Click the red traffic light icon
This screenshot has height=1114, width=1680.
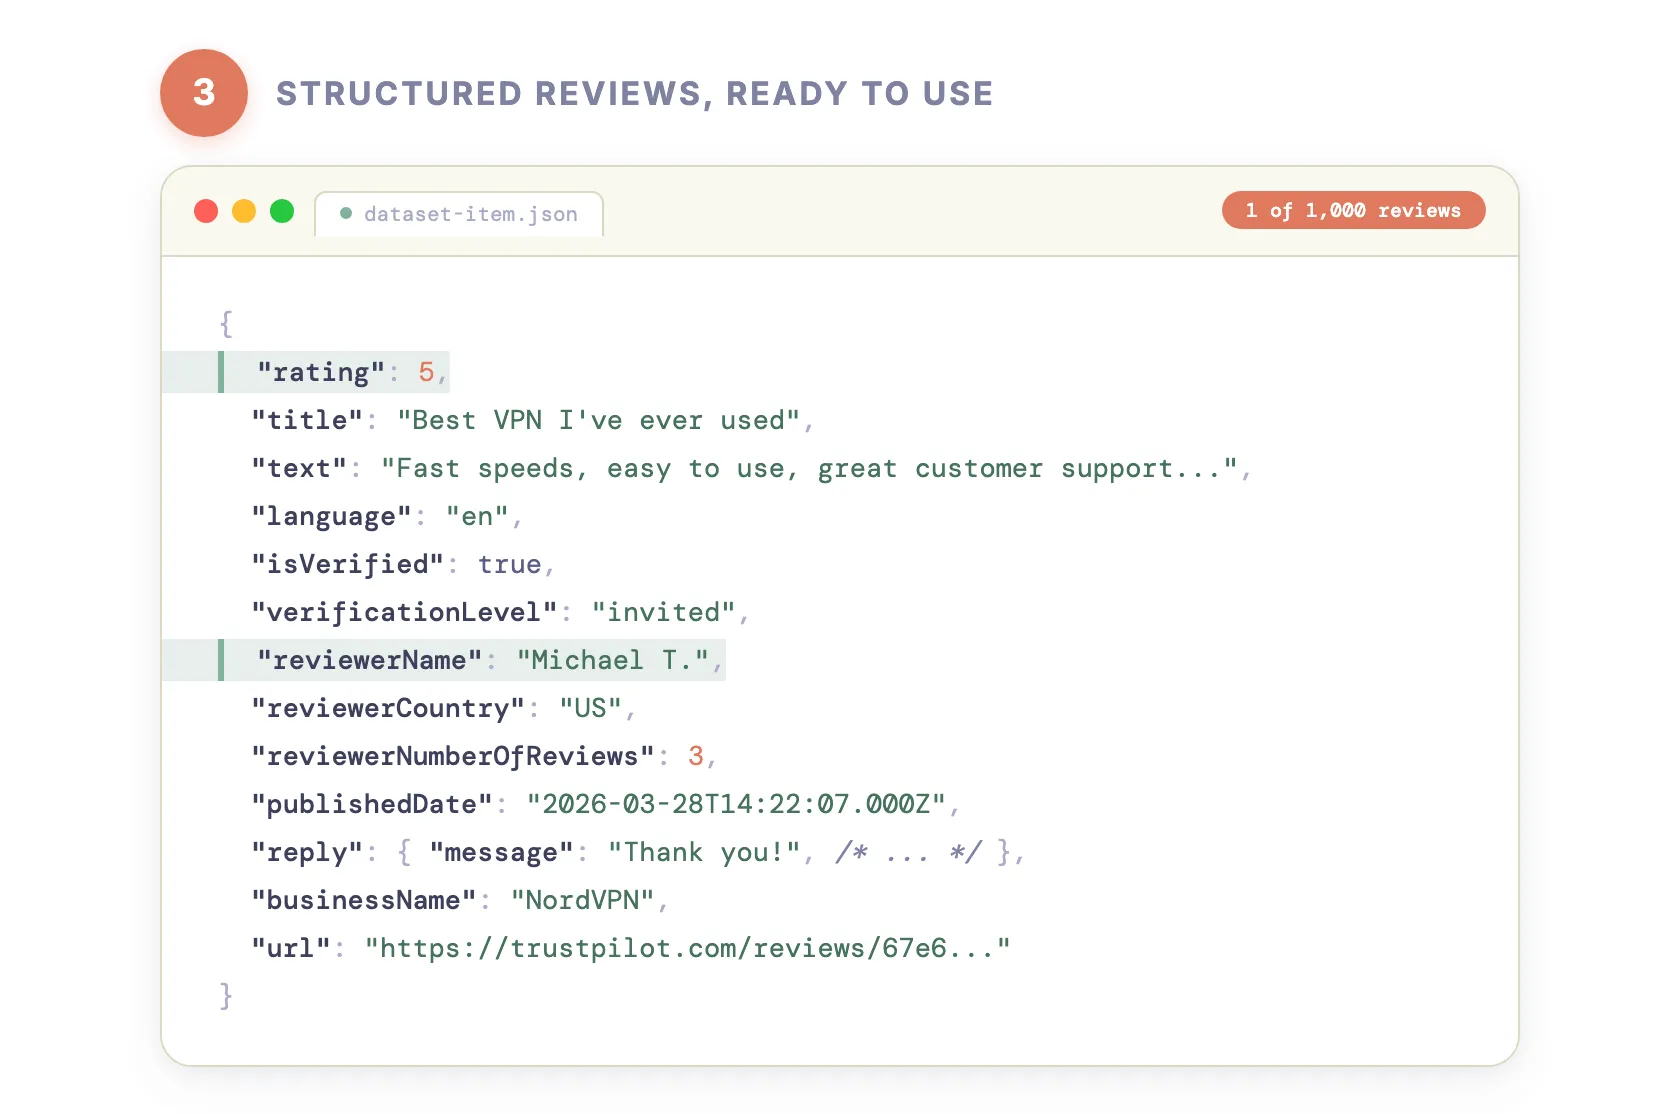tap(206, 211)
